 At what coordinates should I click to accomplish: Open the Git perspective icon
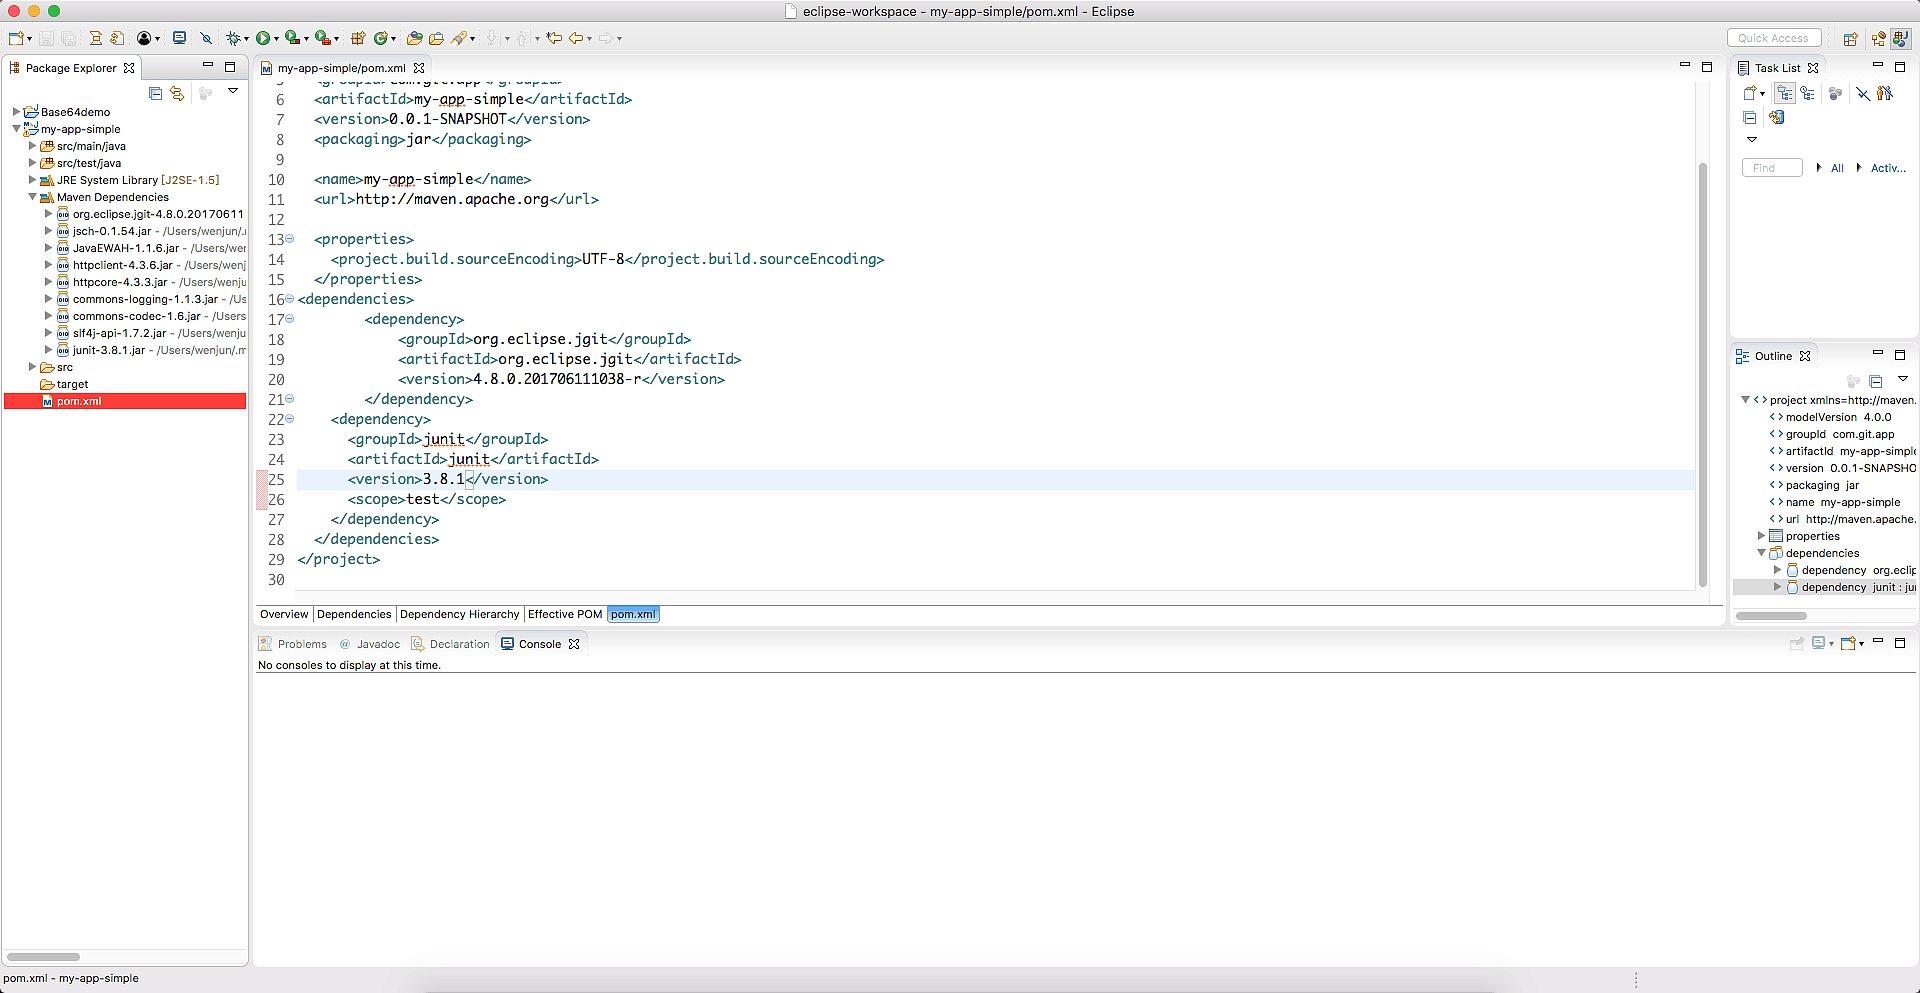(1878, 38)
